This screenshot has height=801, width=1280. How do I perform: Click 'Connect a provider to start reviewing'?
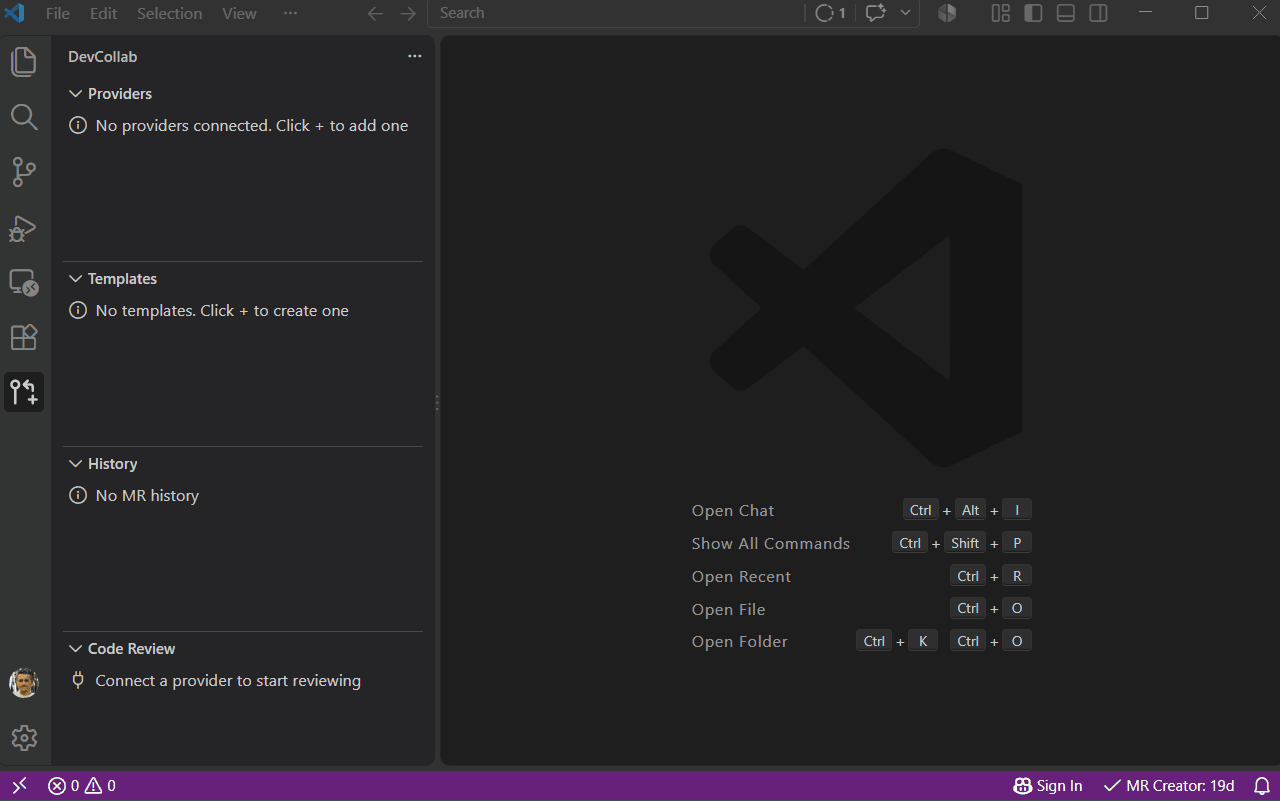point(228,681)
